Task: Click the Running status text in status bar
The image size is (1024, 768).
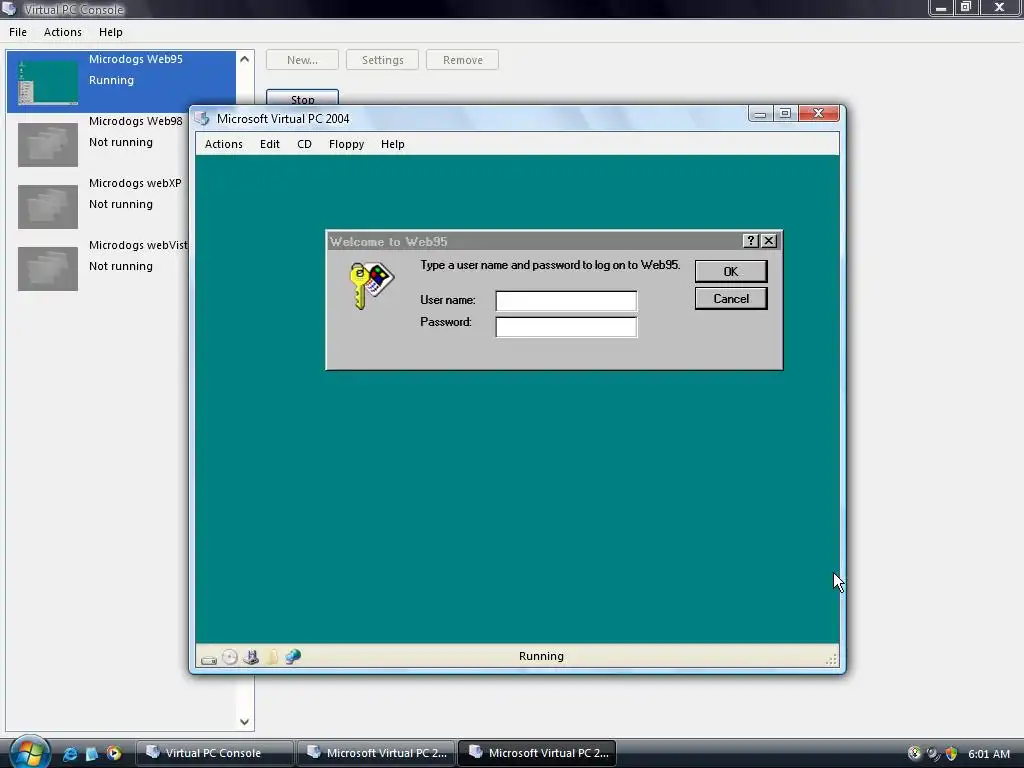Action: [541, 656]
